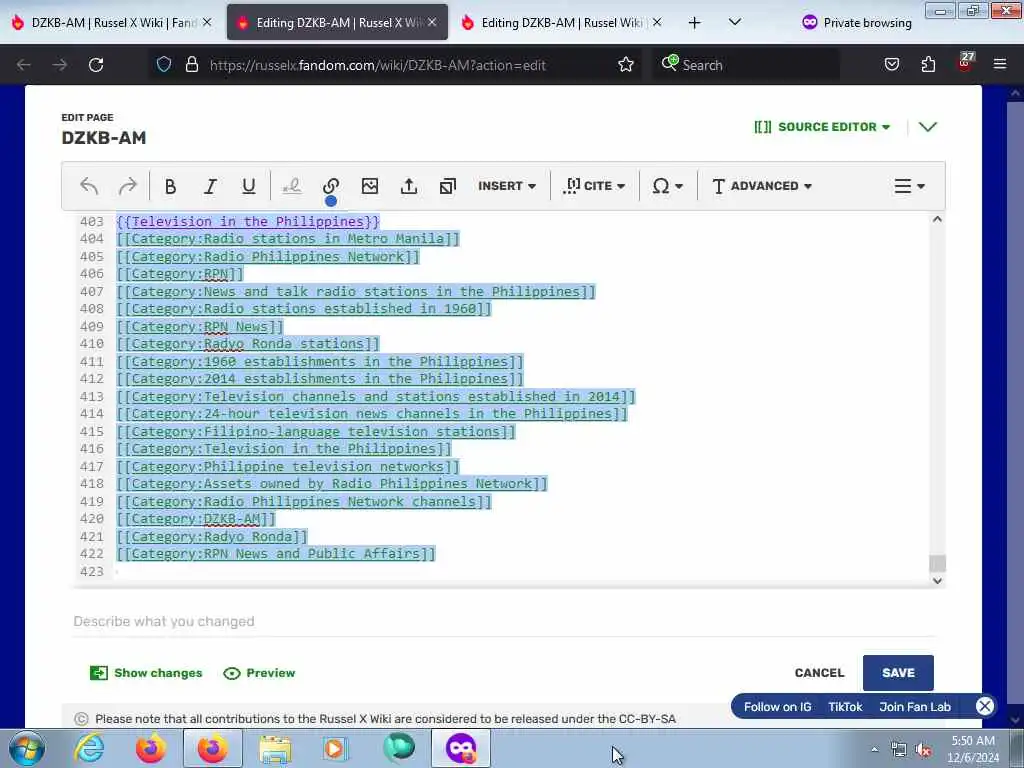The image size is (1024, 768).
Task: Open the gallery insert icon
Action: coord(447,186)
